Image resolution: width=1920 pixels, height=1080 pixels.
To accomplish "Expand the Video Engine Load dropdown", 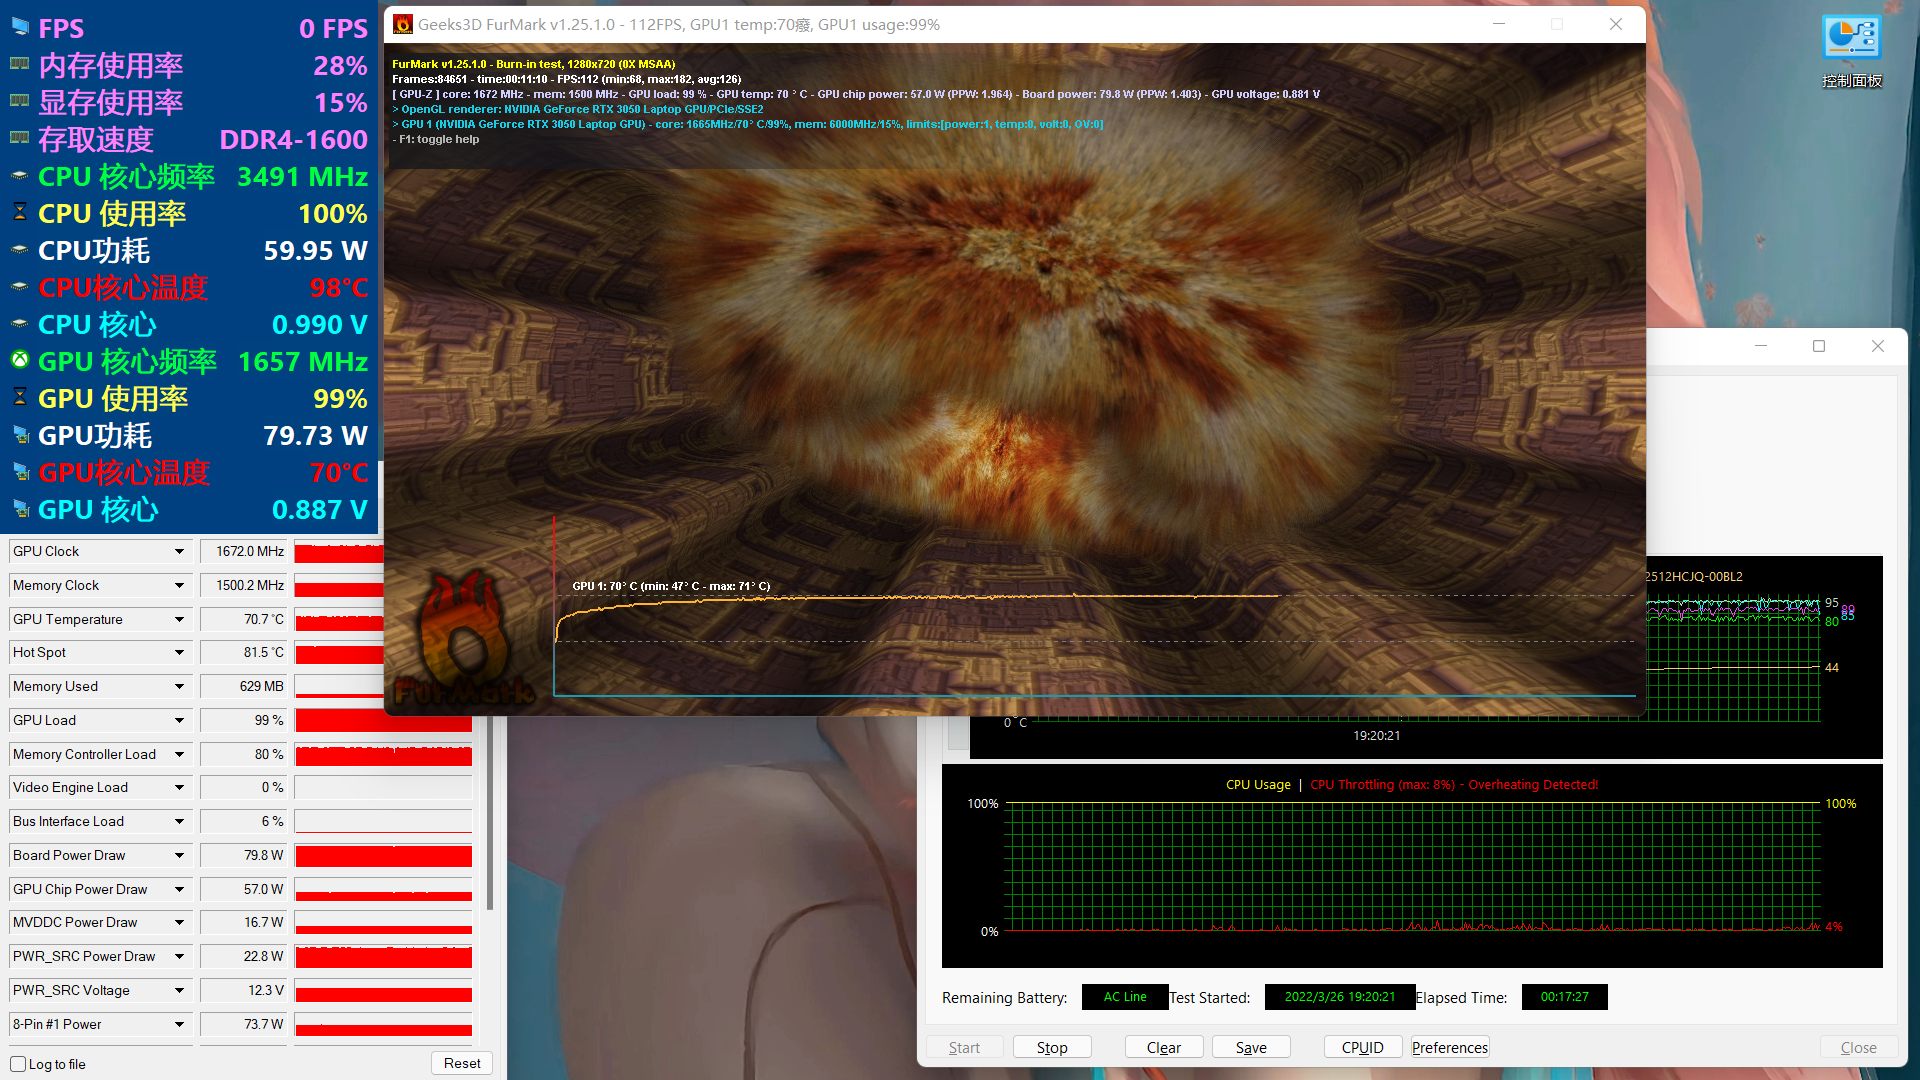I will click(179, 787).
